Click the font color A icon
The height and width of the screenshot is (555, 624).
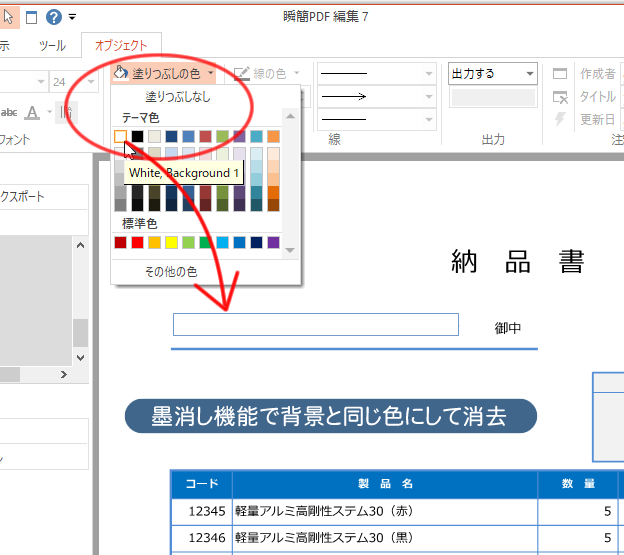32,113
